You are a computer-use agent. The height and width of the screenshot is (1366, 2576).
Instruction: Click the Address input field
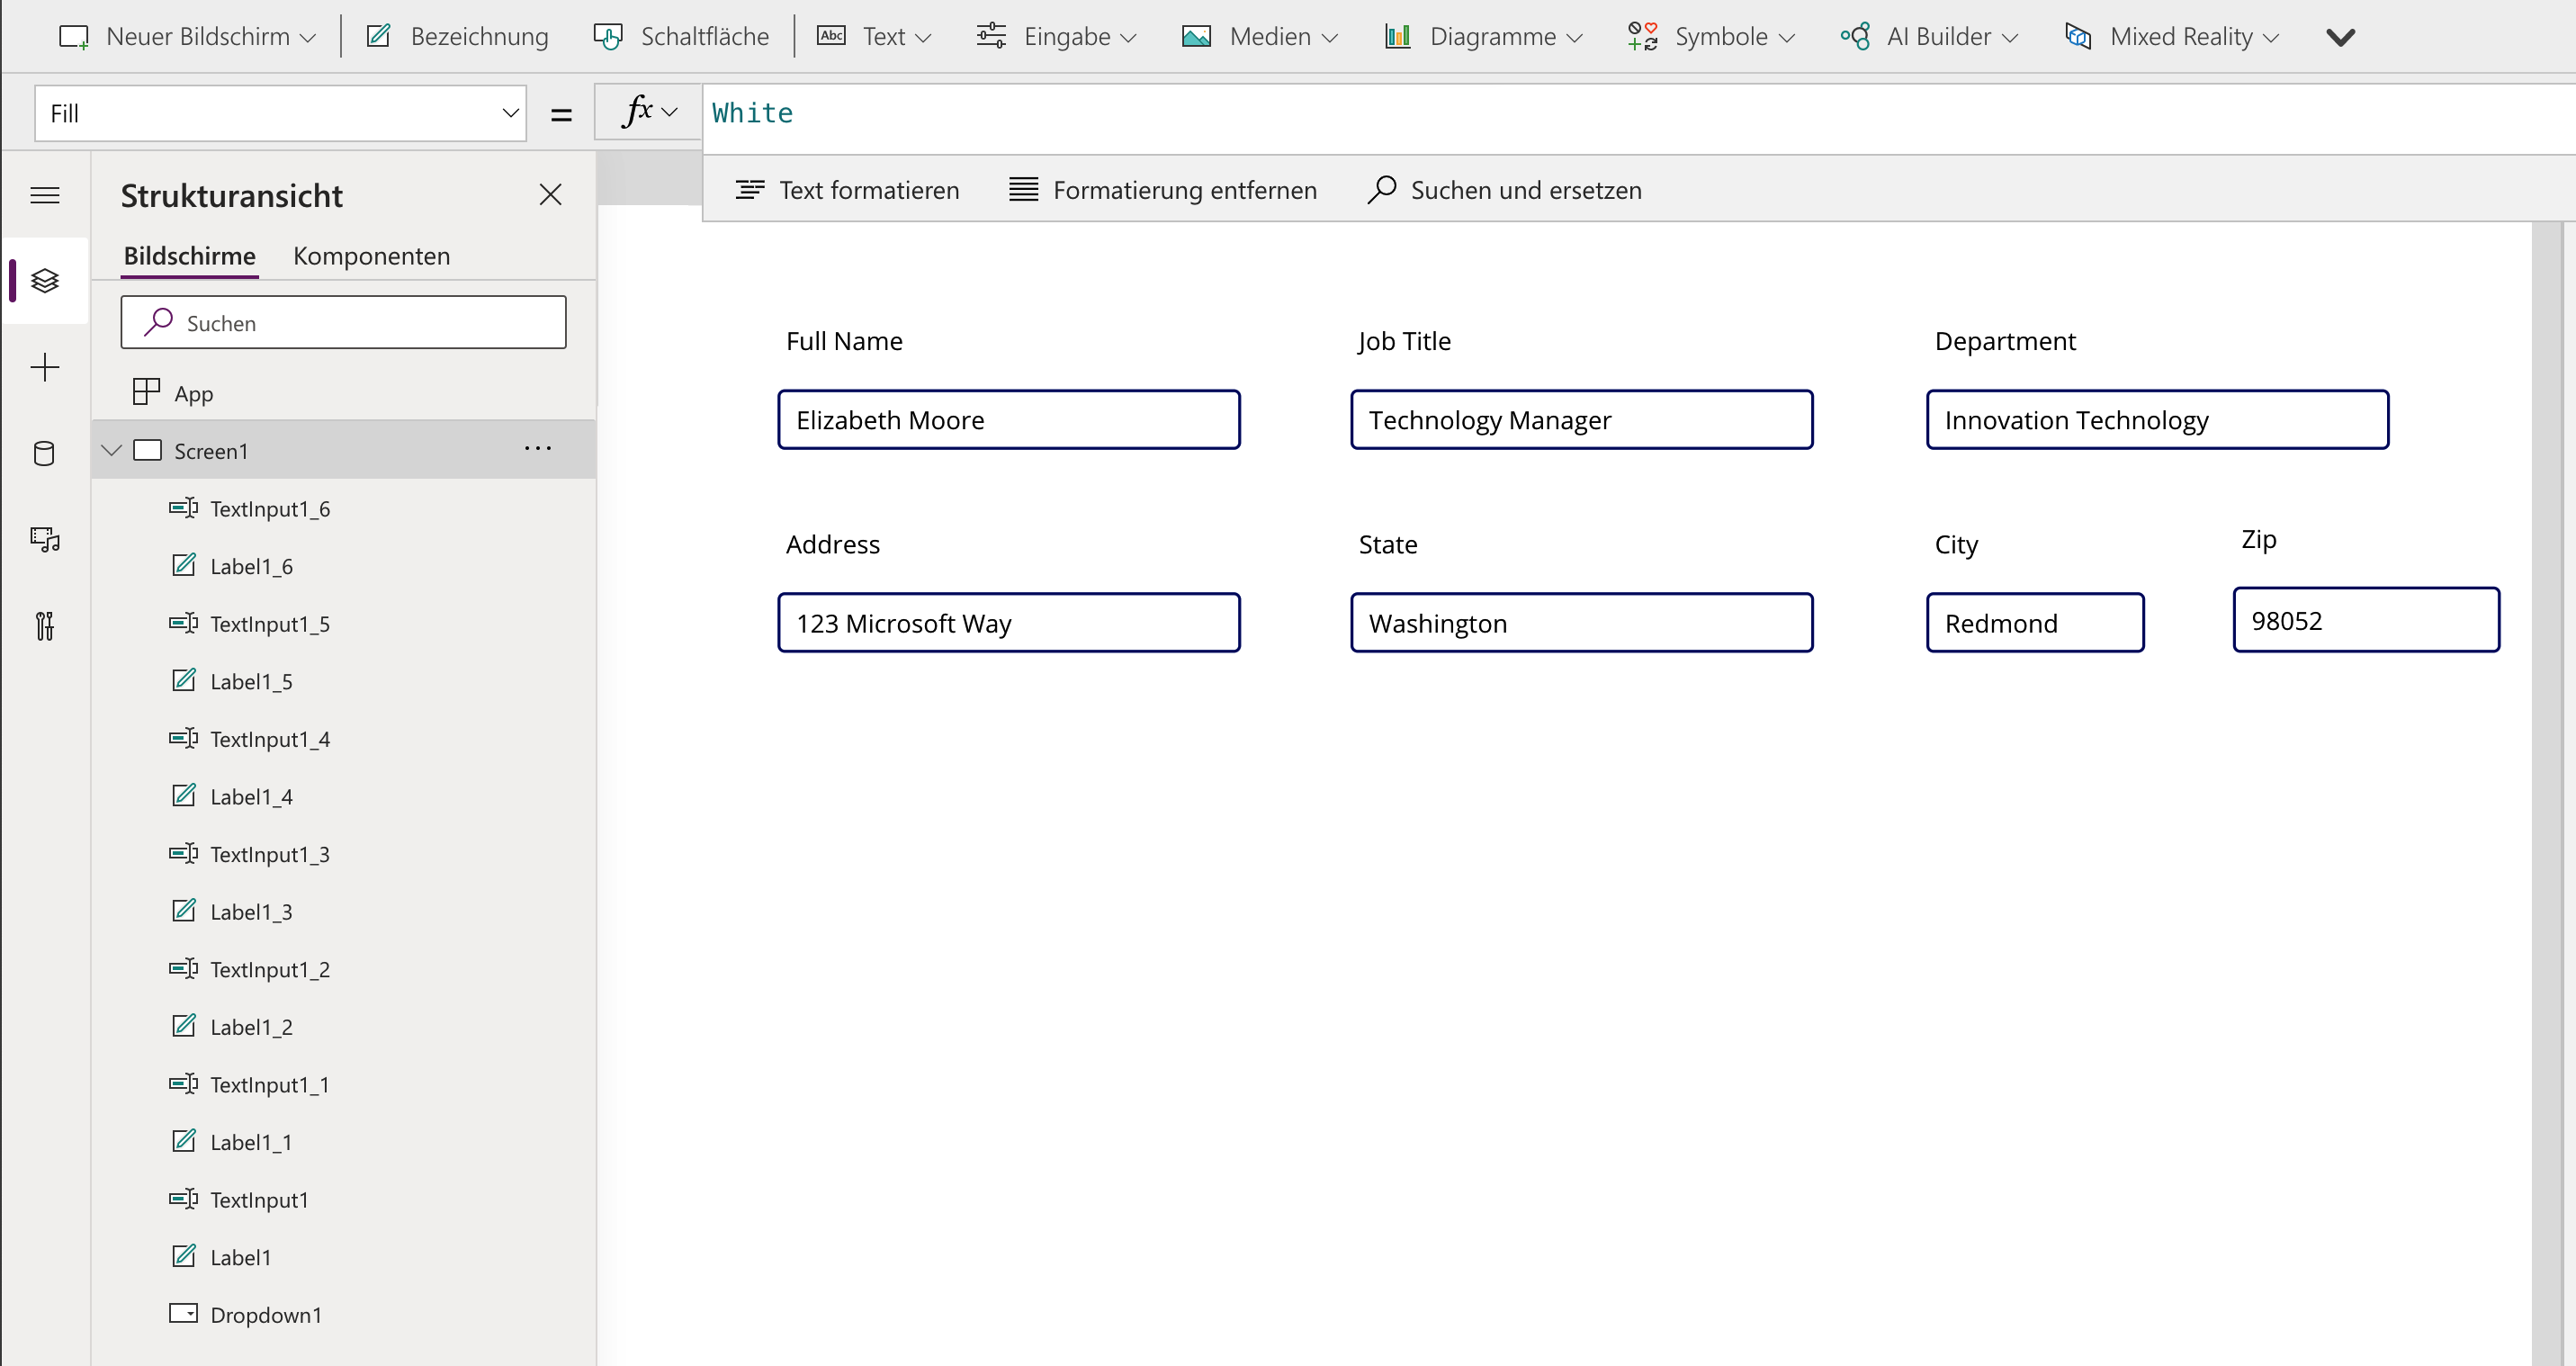(x=1009, y=623)
